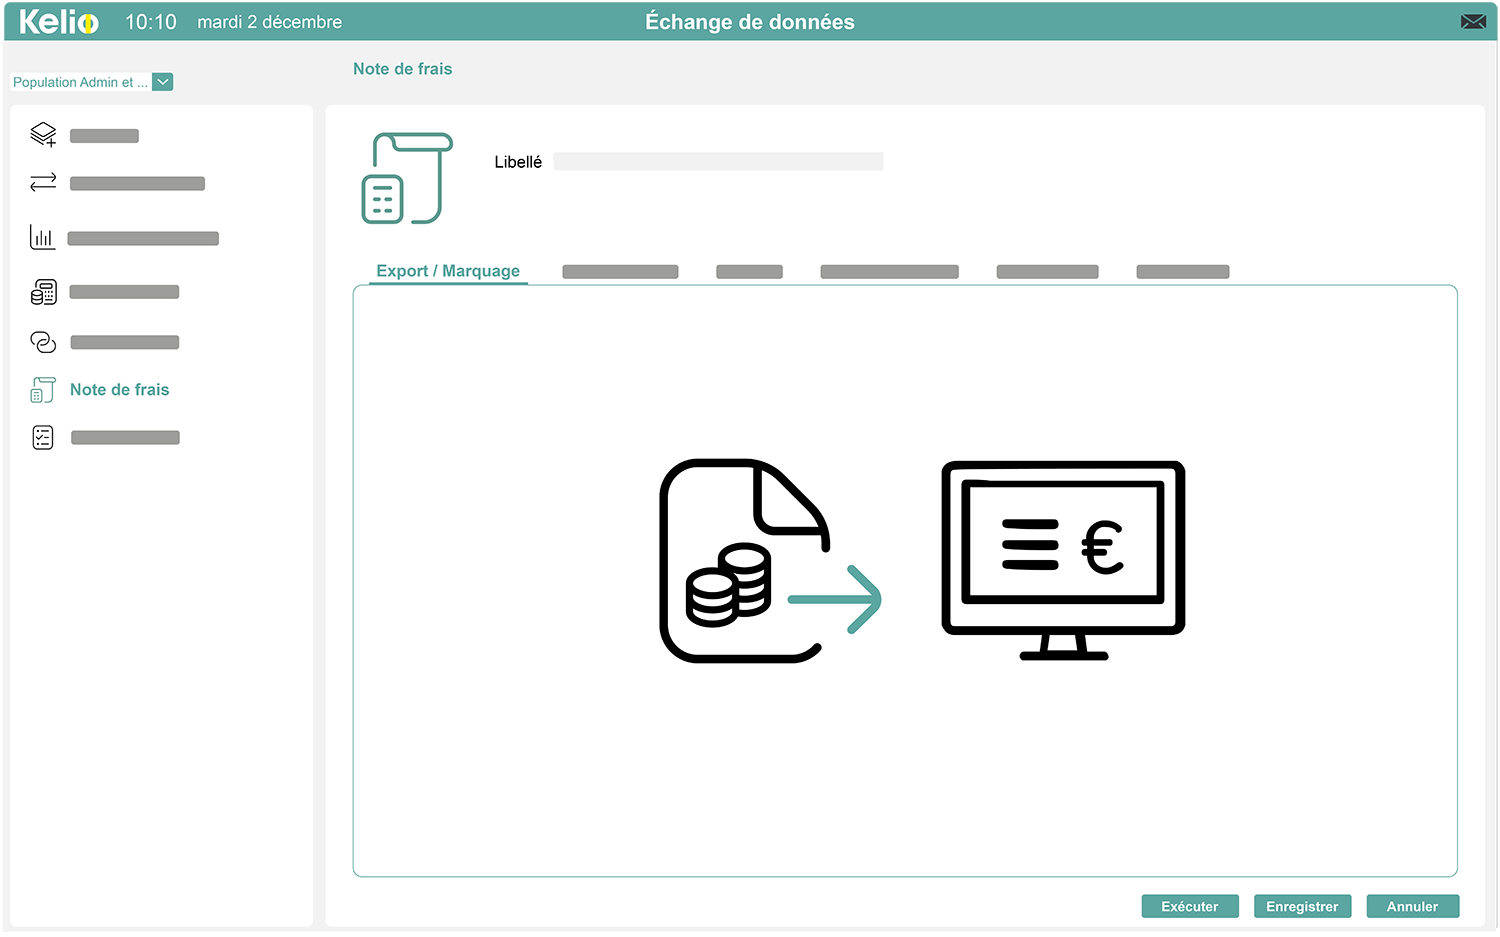
Task: Click the two-way arrows exchange icon
Action: [x=41, y=183]
